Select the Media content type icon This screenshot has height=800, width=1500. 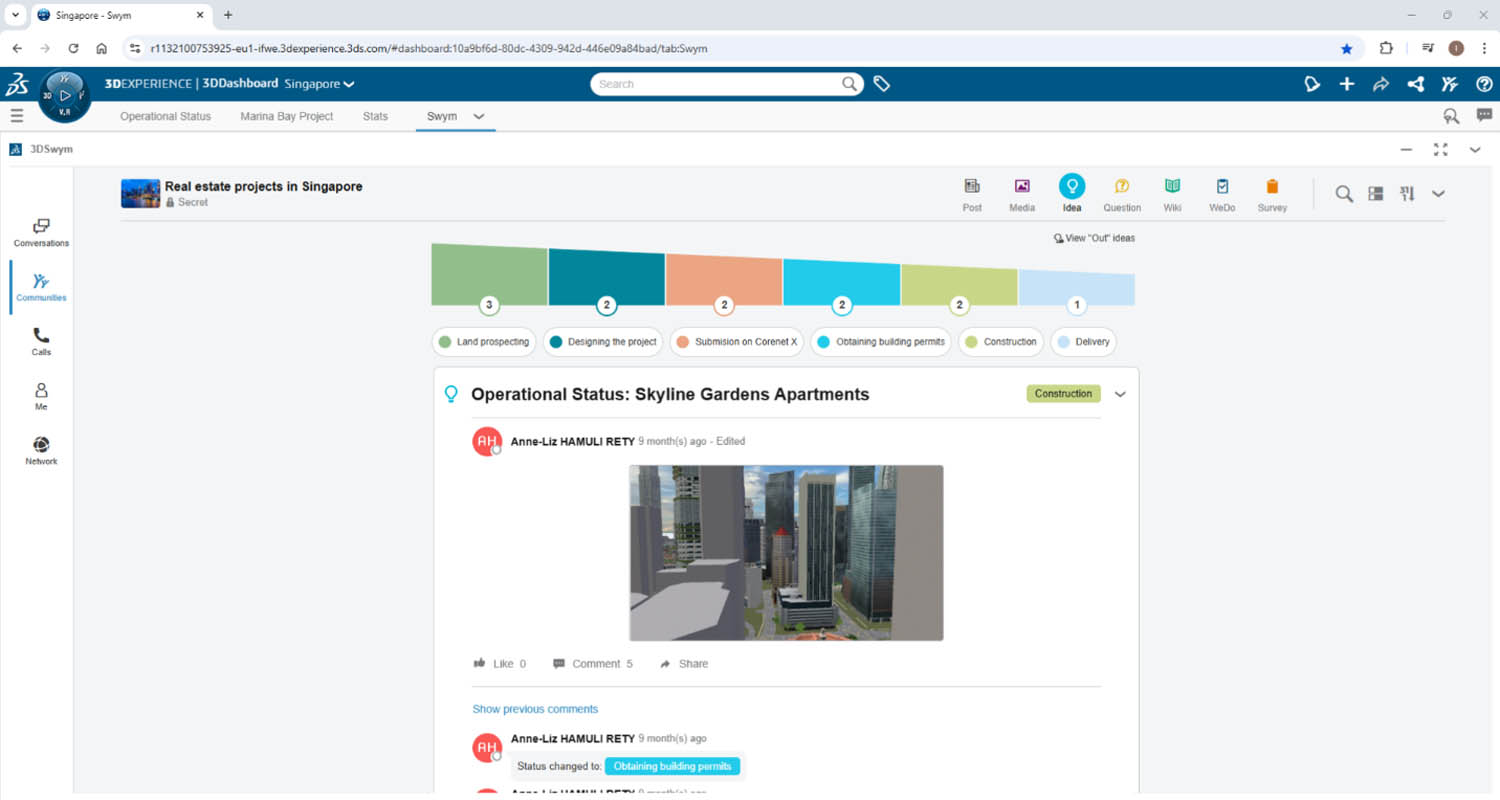(x=1021, y=193)
